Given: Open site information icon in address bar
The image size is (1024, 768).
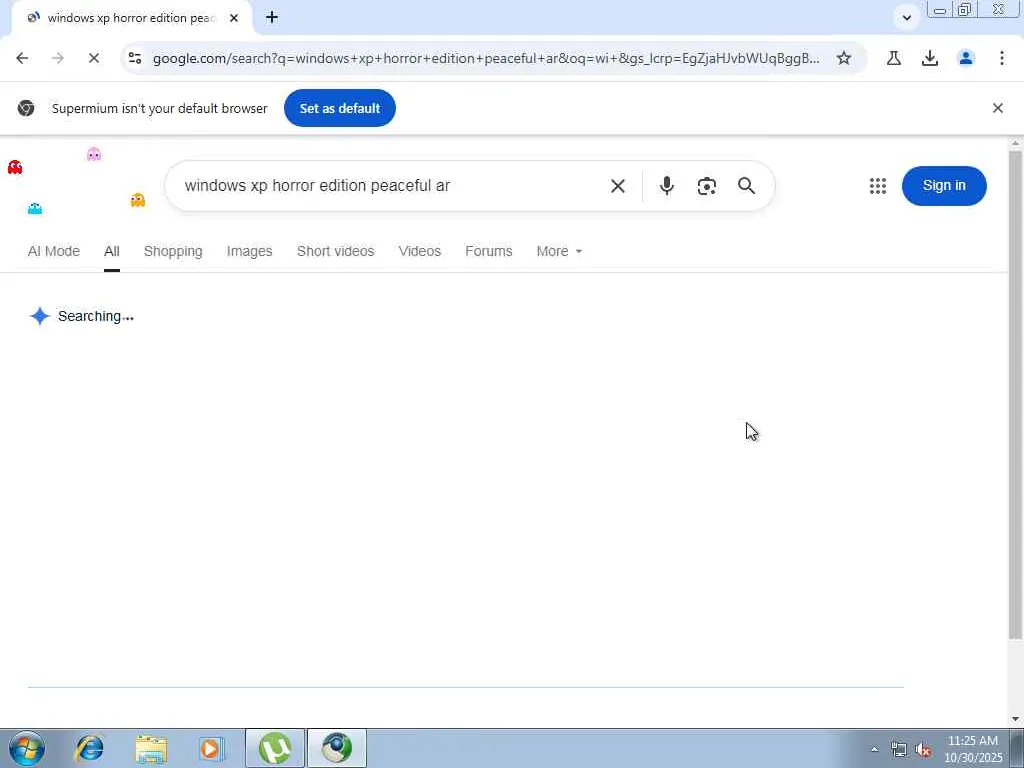Looking at the screenshot, I should click(135, 58).
